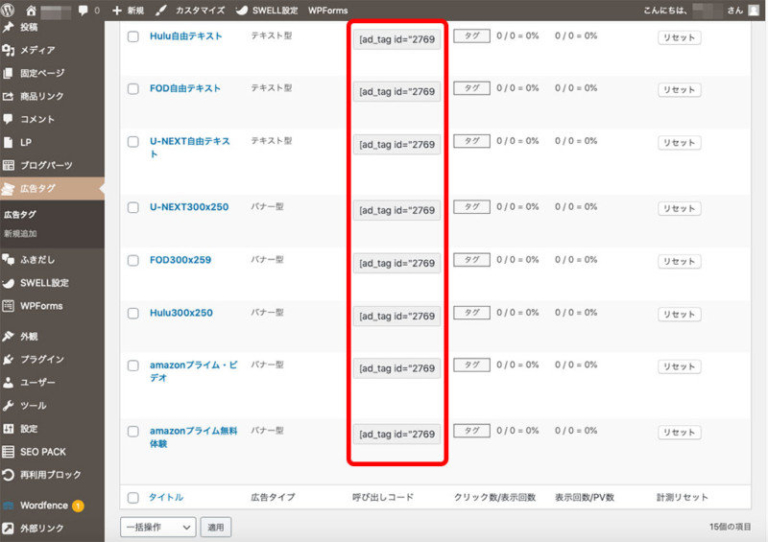Image resolution: width=768 pixels, height=542 pixels.
Task: Check the U-NEXT自由テキスト row checkbox
Action: coord(133,142)
